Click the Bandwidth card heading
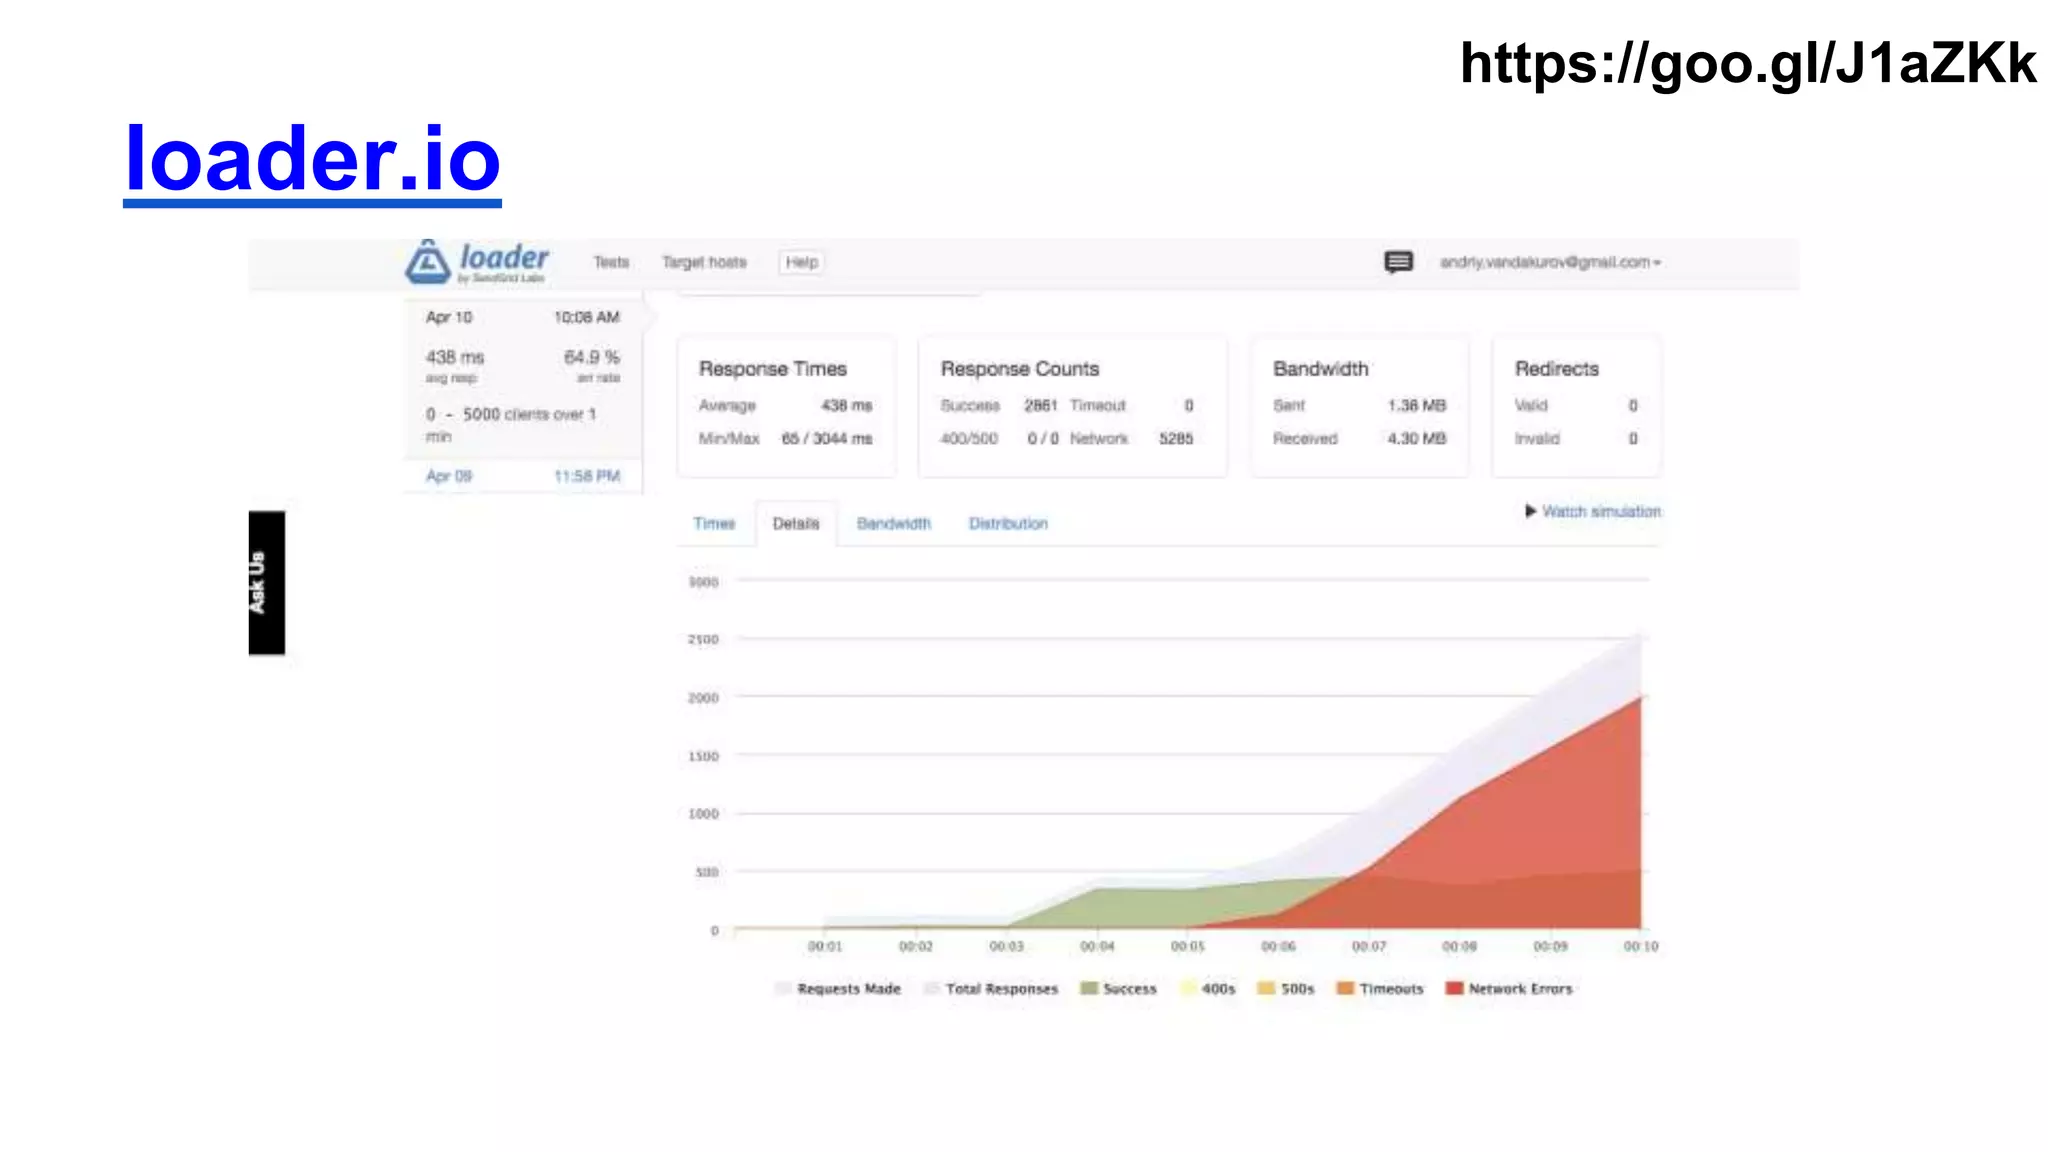This screenshot has height=1152, width=2048. (1321, 369)
